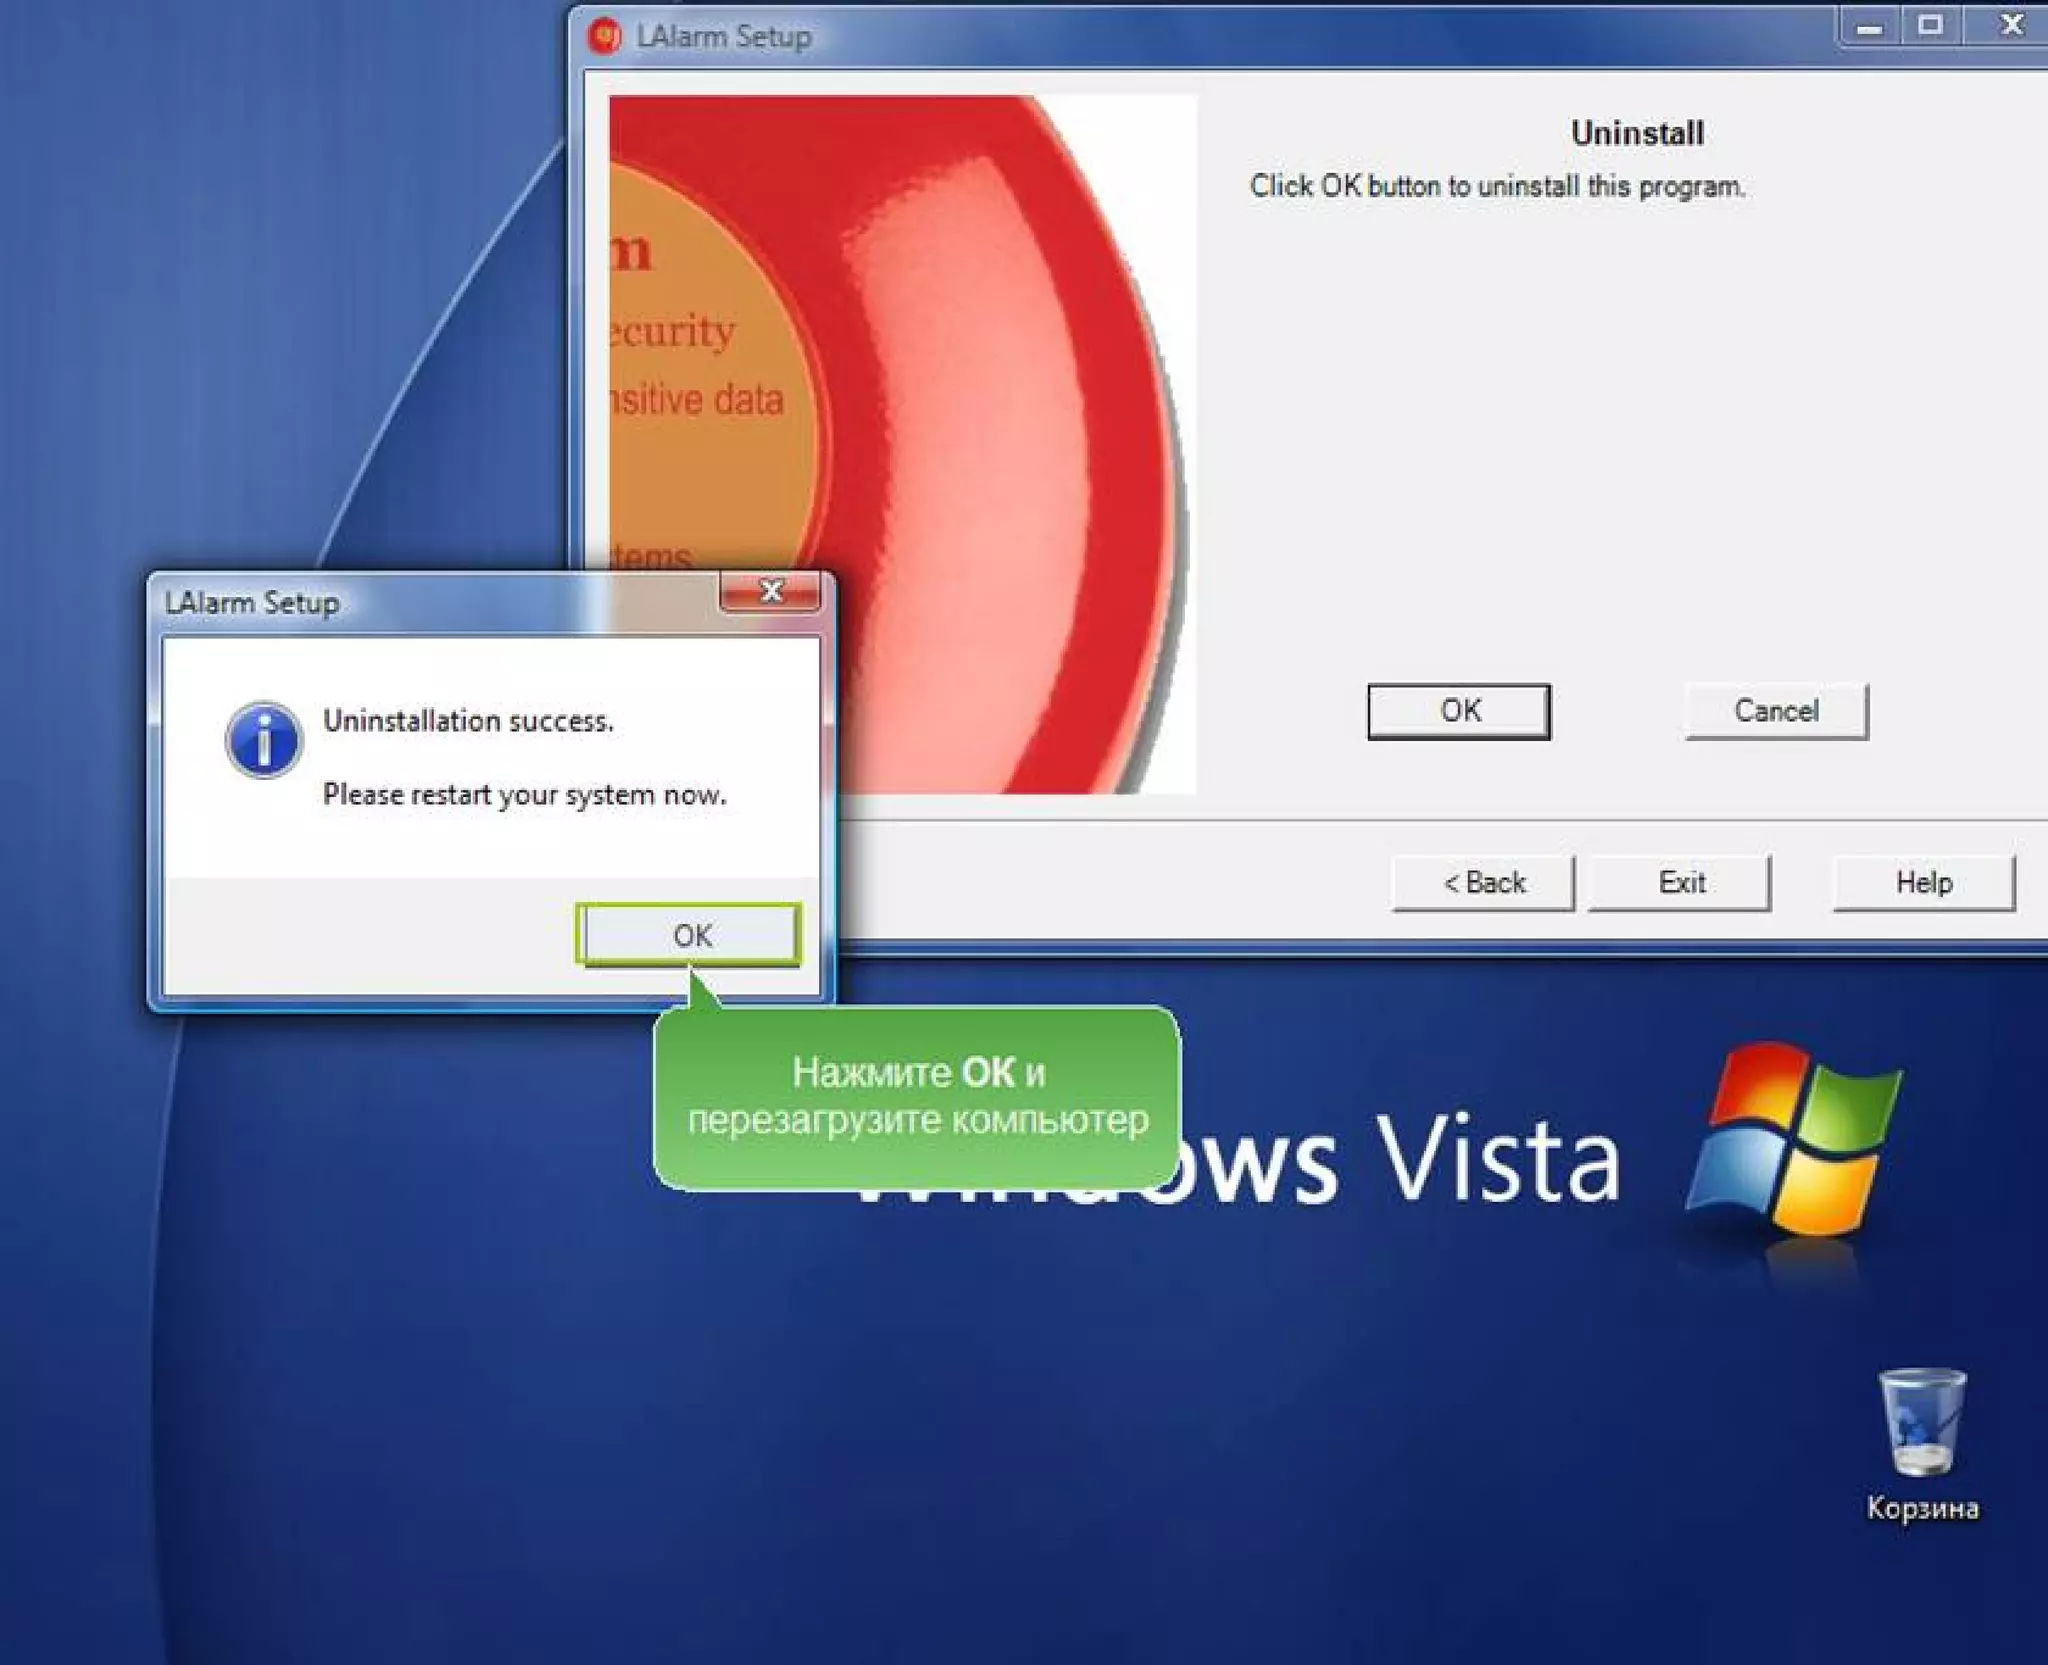Screen dimensions: 2048x1665
Task: Maximize the main LAlarm Setup window
Action: pyautogui.click(x=1931, y=25)
